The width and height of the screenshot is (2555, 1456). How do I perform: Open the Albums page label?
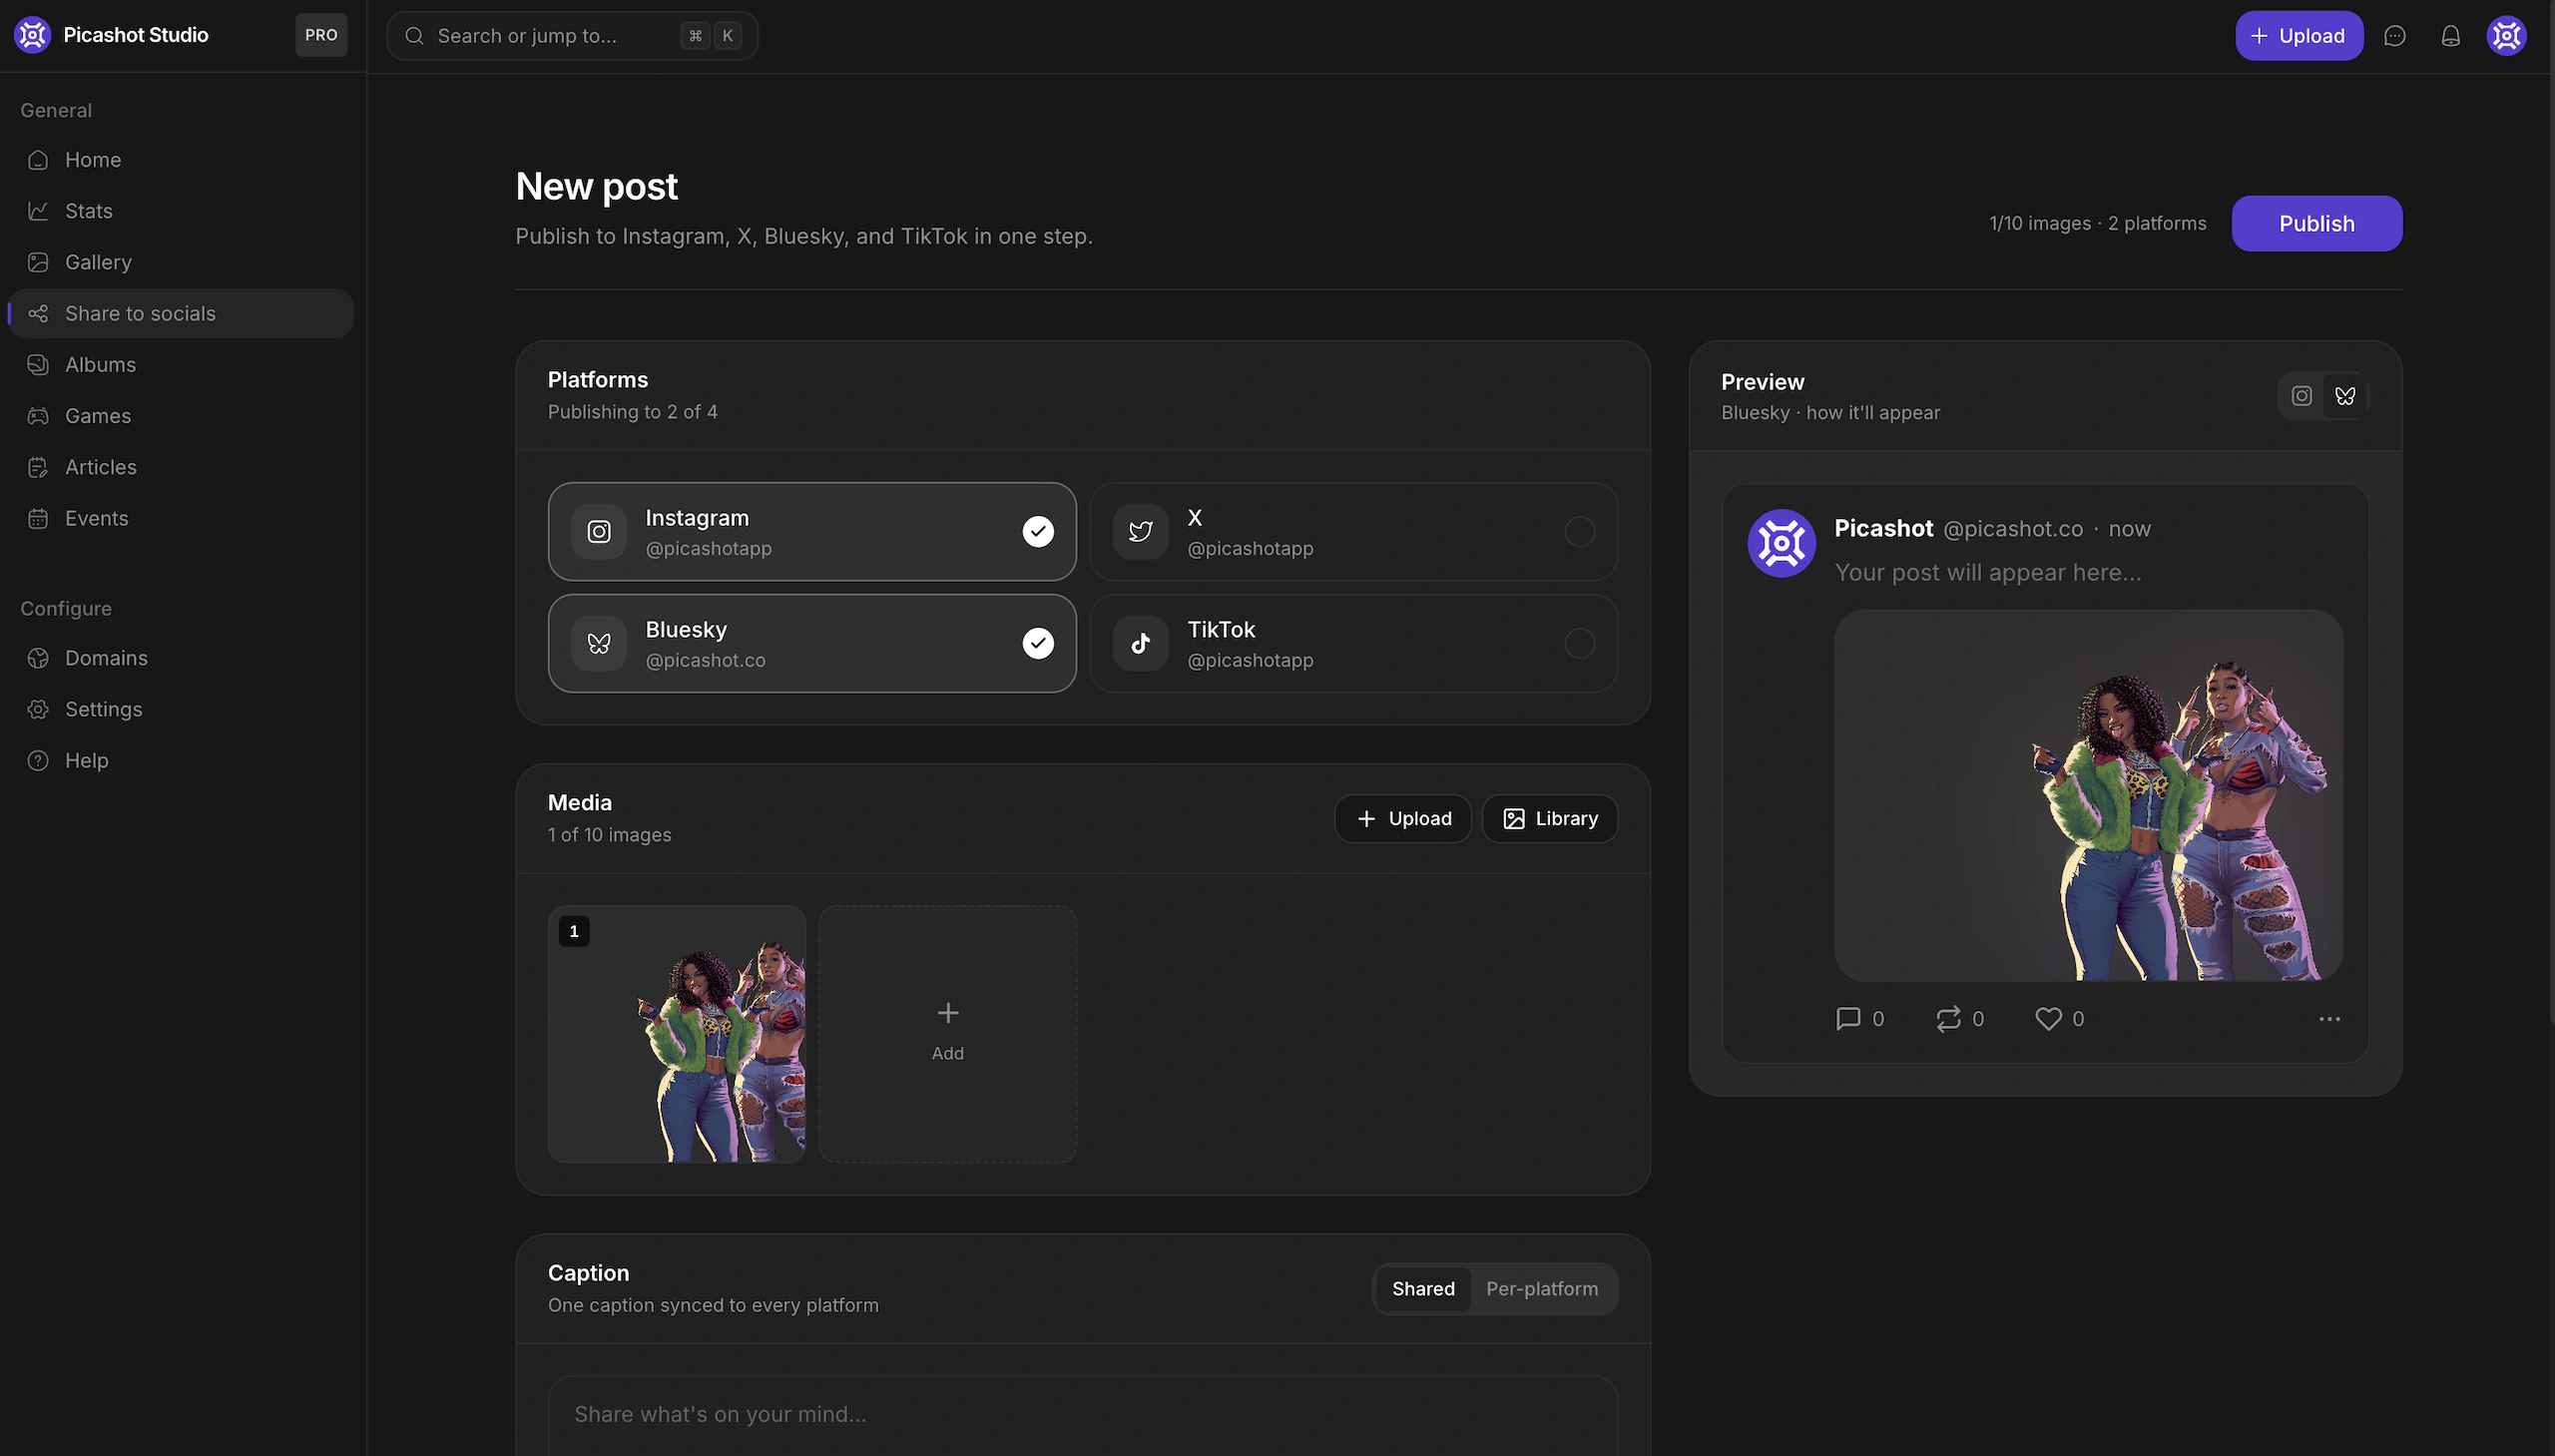(x=100, y=365)
